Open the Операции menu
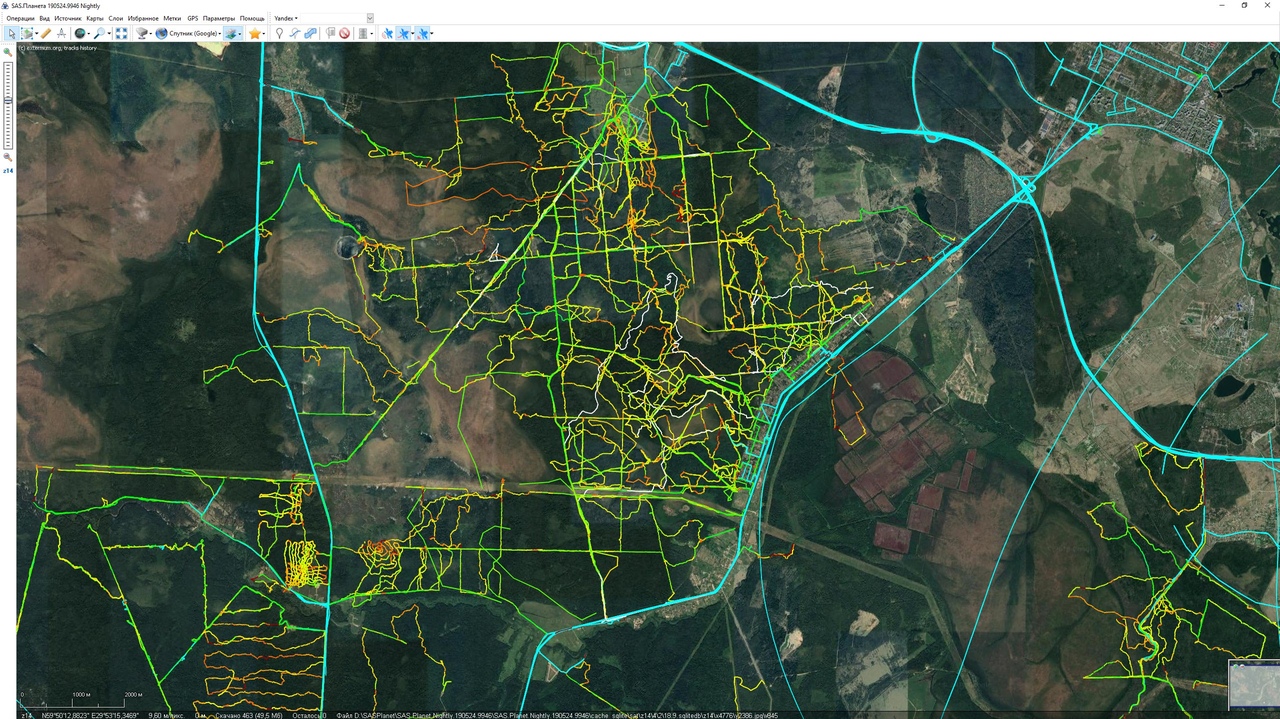 point(20,18)
